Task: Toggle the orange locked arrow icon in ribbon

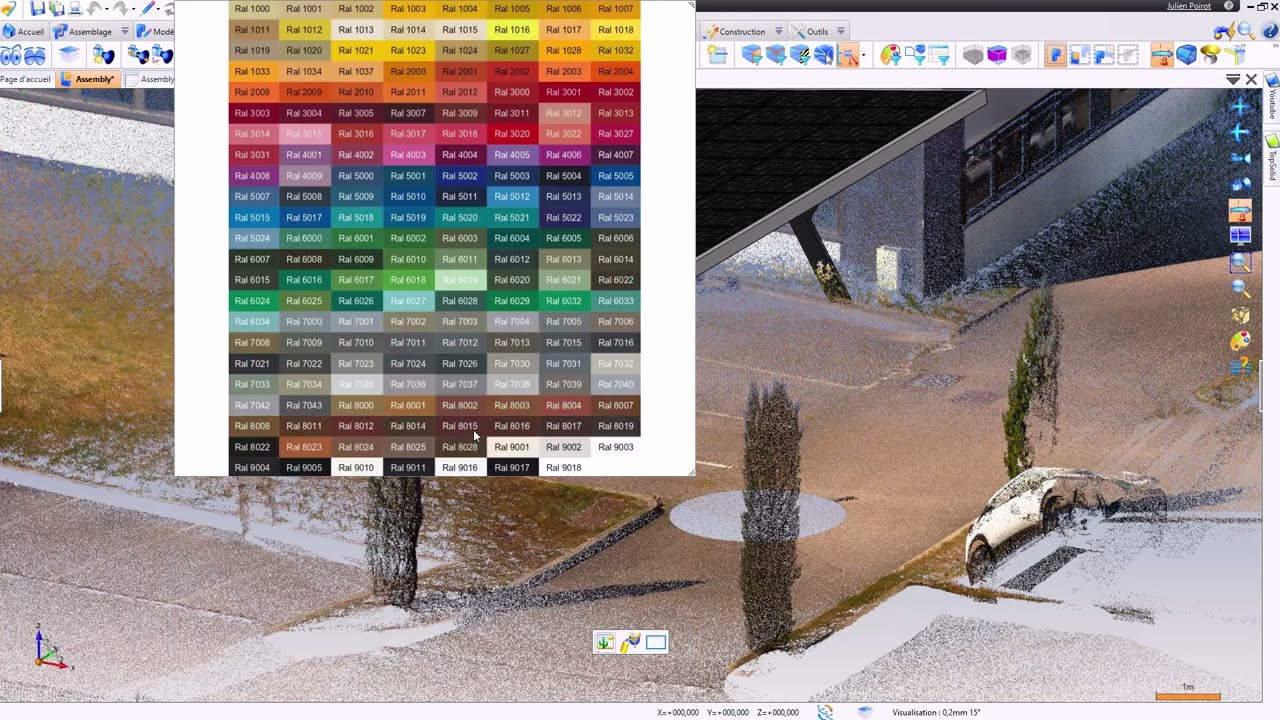Action: pyautogui.click(x=1162, y=54)
